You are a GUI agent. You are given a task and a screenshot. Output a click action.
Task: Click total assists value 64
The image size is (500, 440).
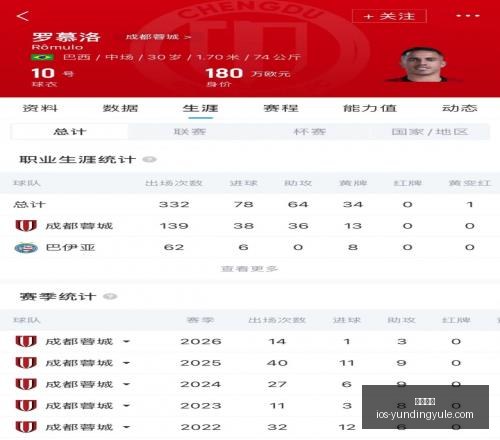pos(298,204)
